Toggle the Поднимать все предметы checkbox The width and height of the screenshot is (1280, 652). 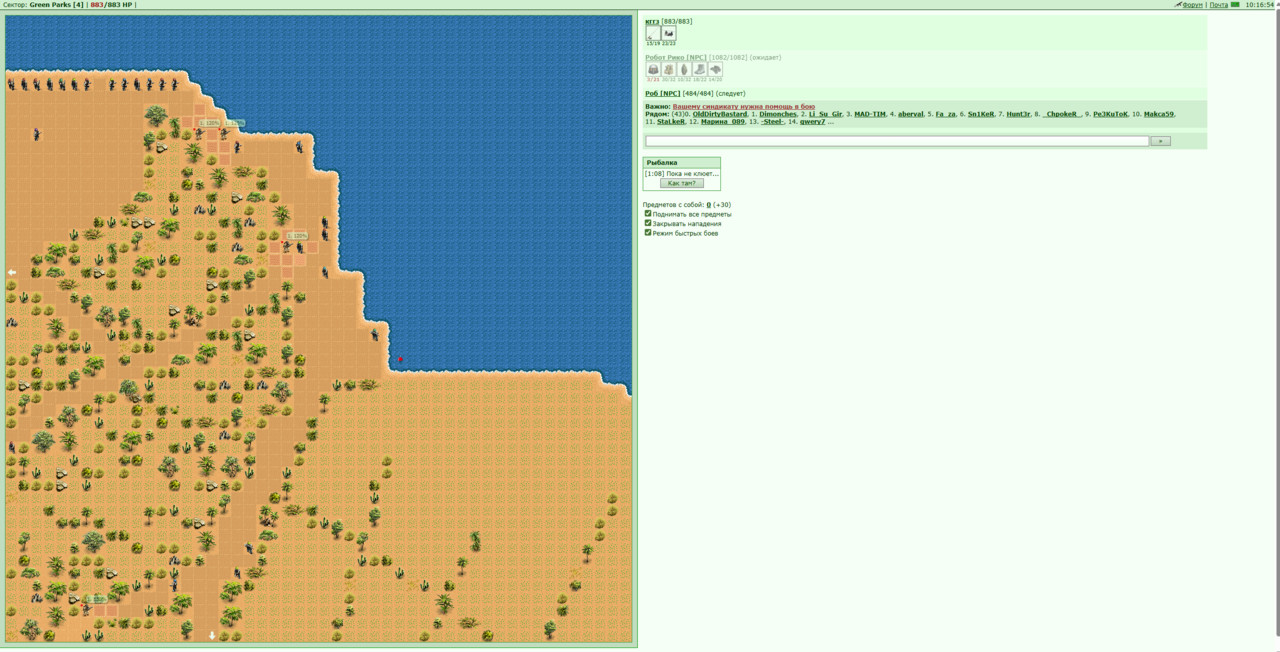(648, 213)
